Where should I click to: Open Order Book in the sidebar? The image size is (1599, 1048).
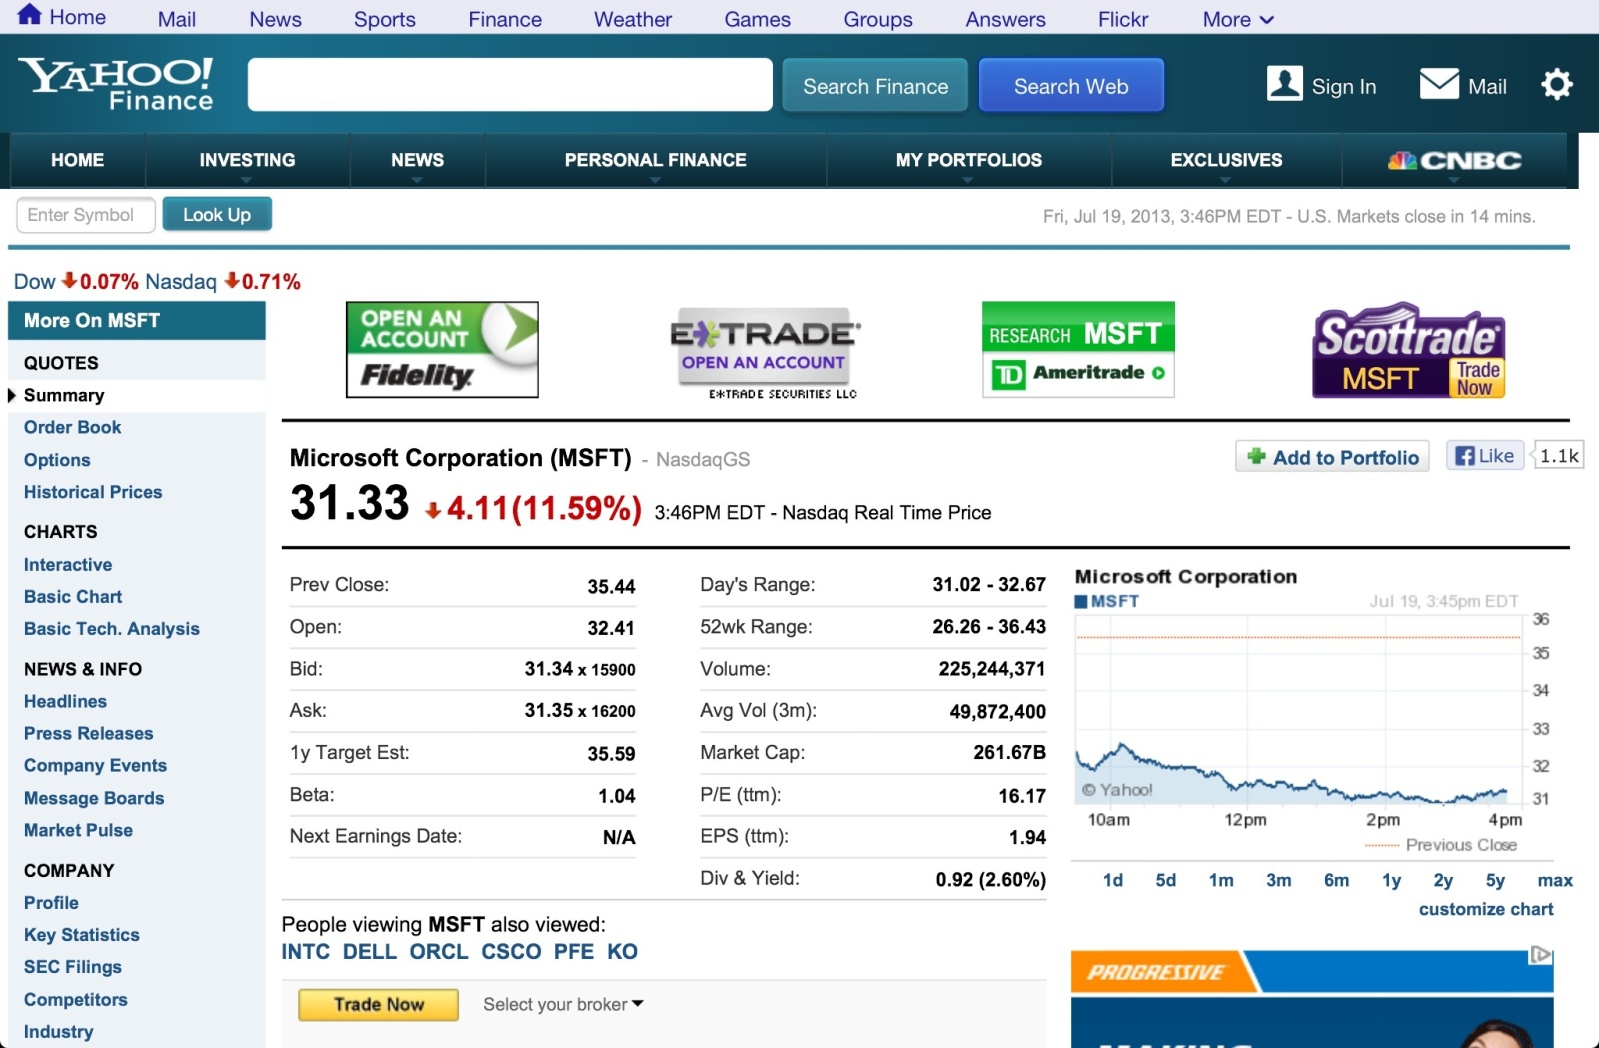(72, 427)
